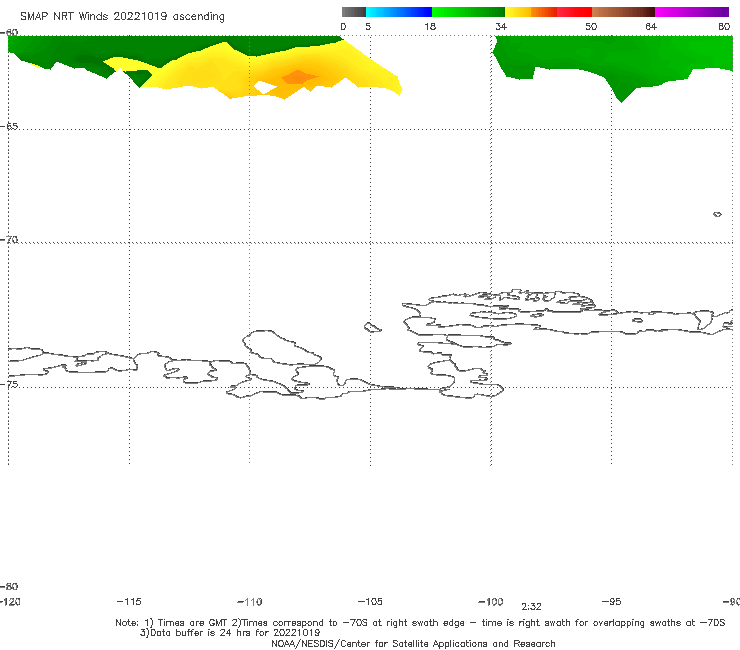Click the small island outline near -91 longitude
The height and width of the screenshot is (650, 740).
[x=717, y=214]
